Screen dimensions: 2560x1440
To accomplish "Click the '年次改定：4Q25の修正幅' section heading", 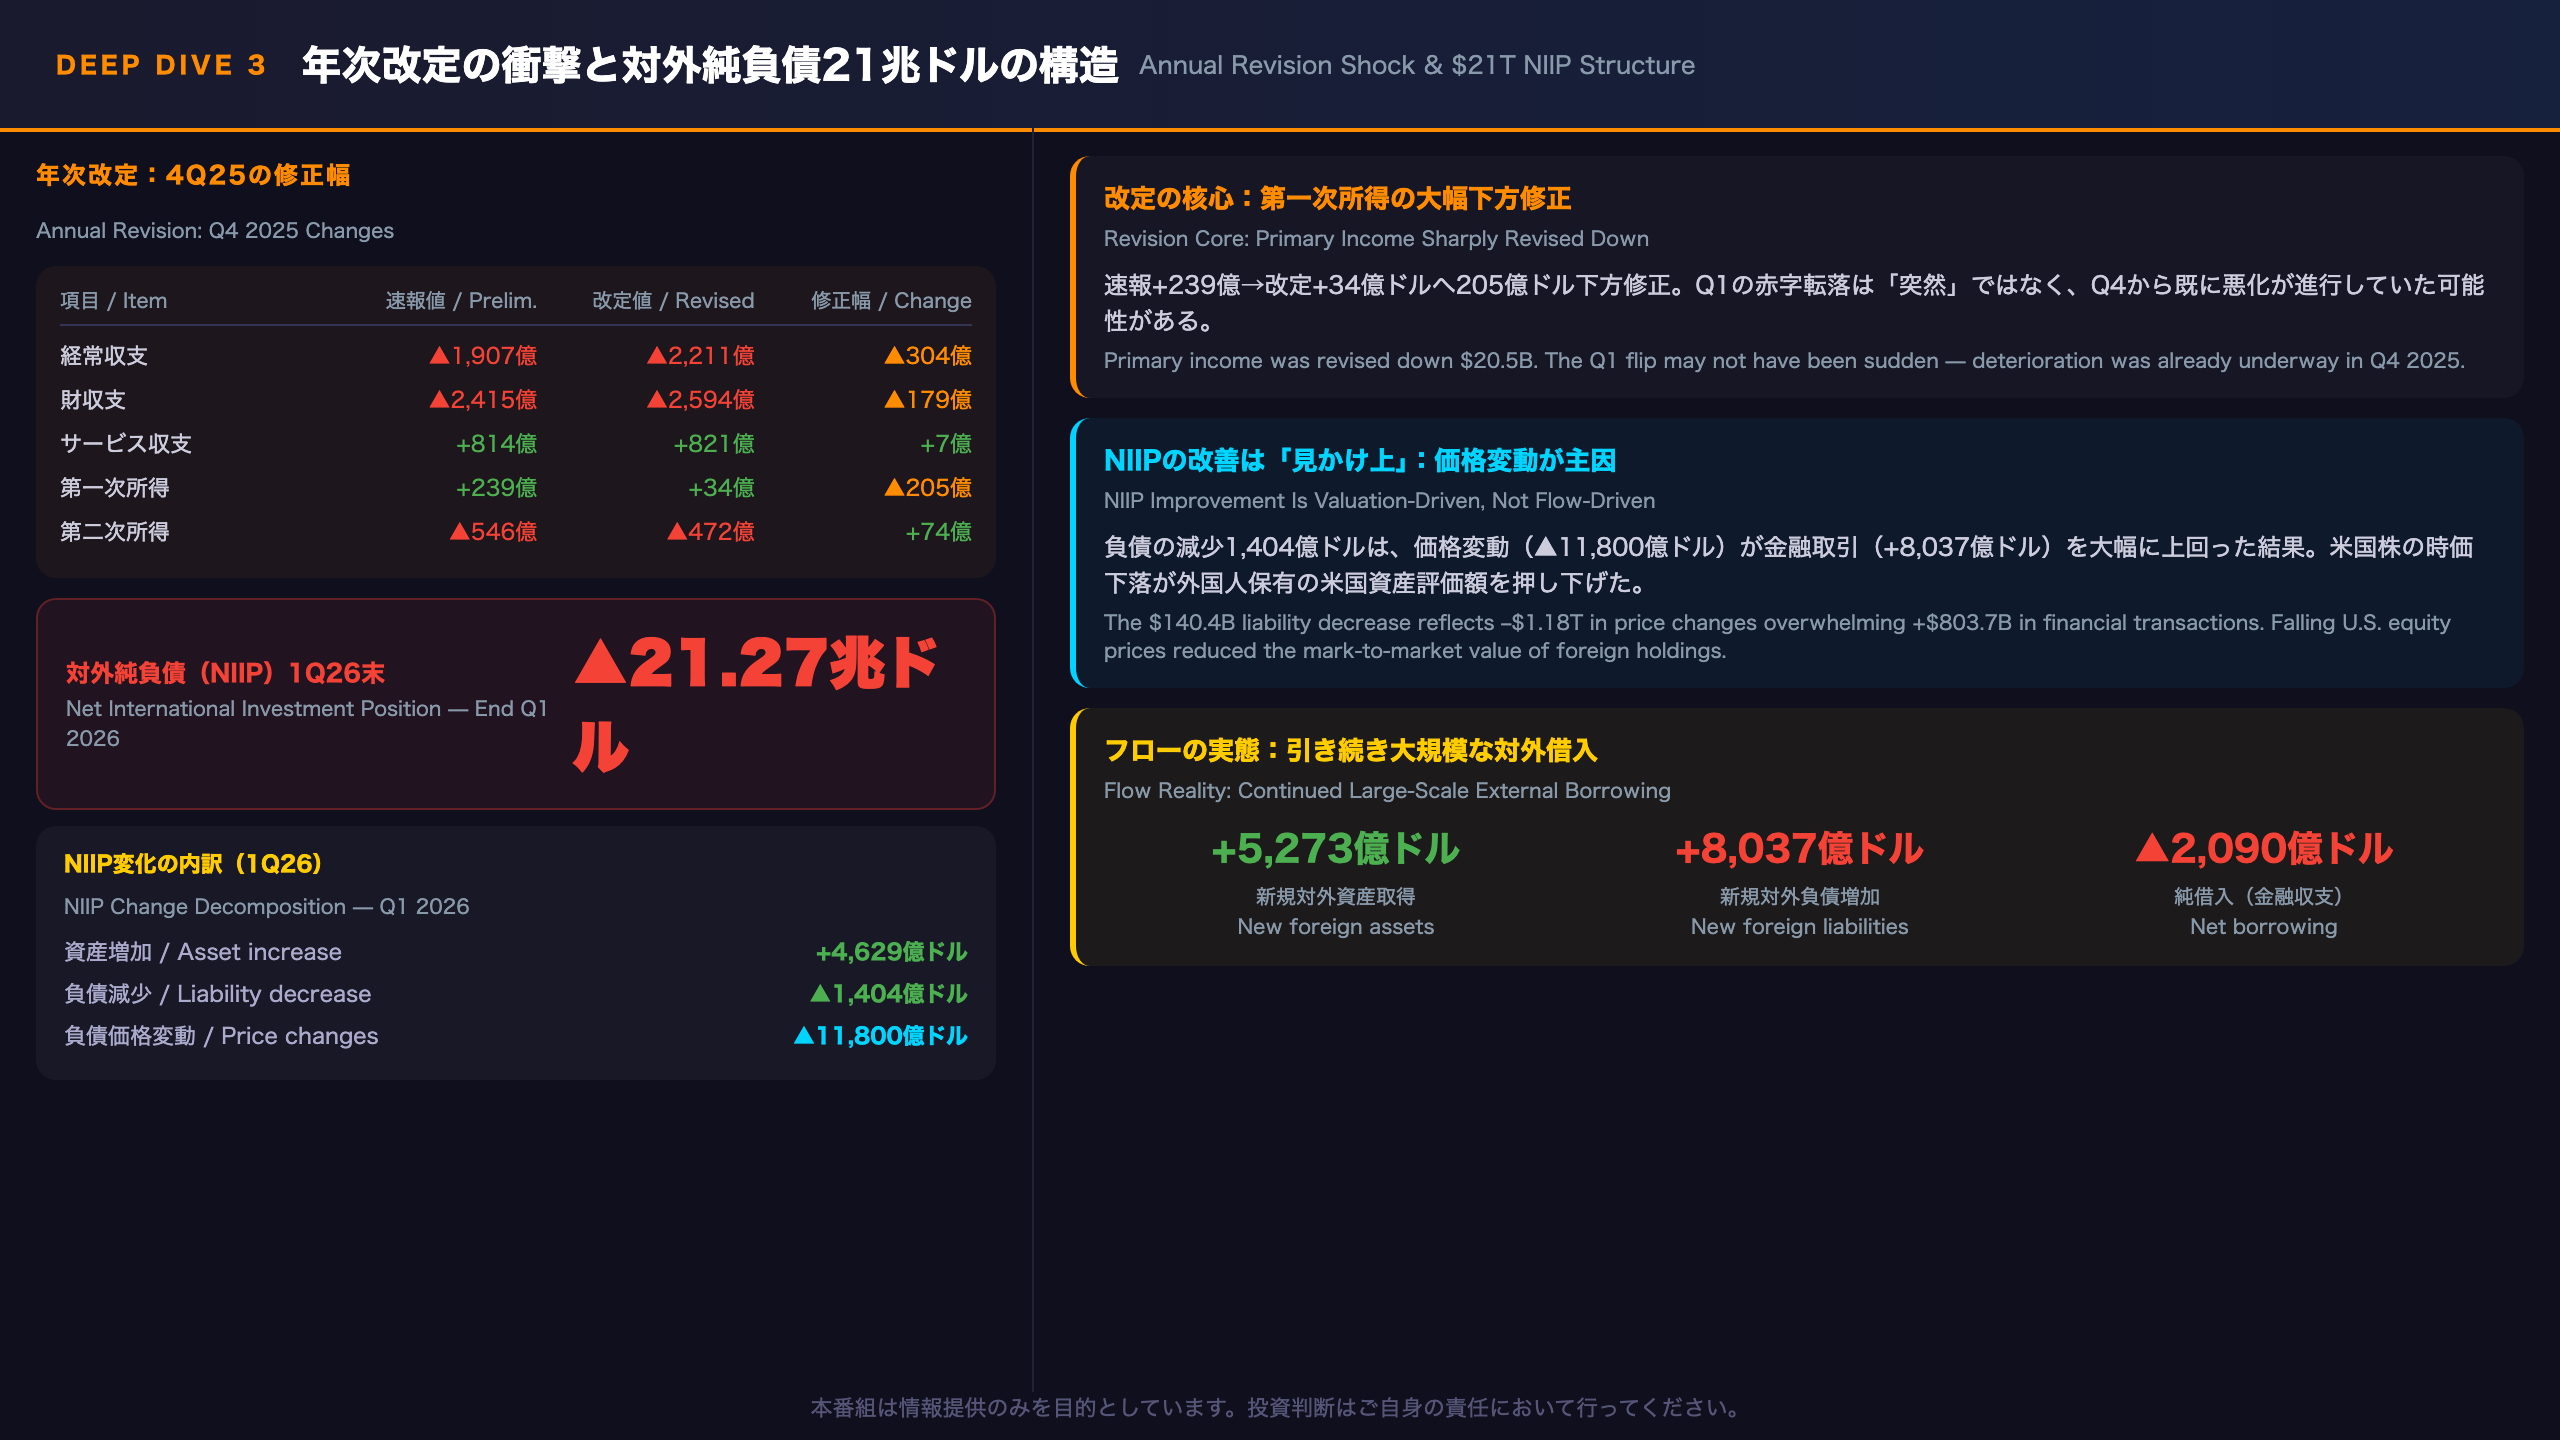I will pyautogui.click(x=193, y=175).
